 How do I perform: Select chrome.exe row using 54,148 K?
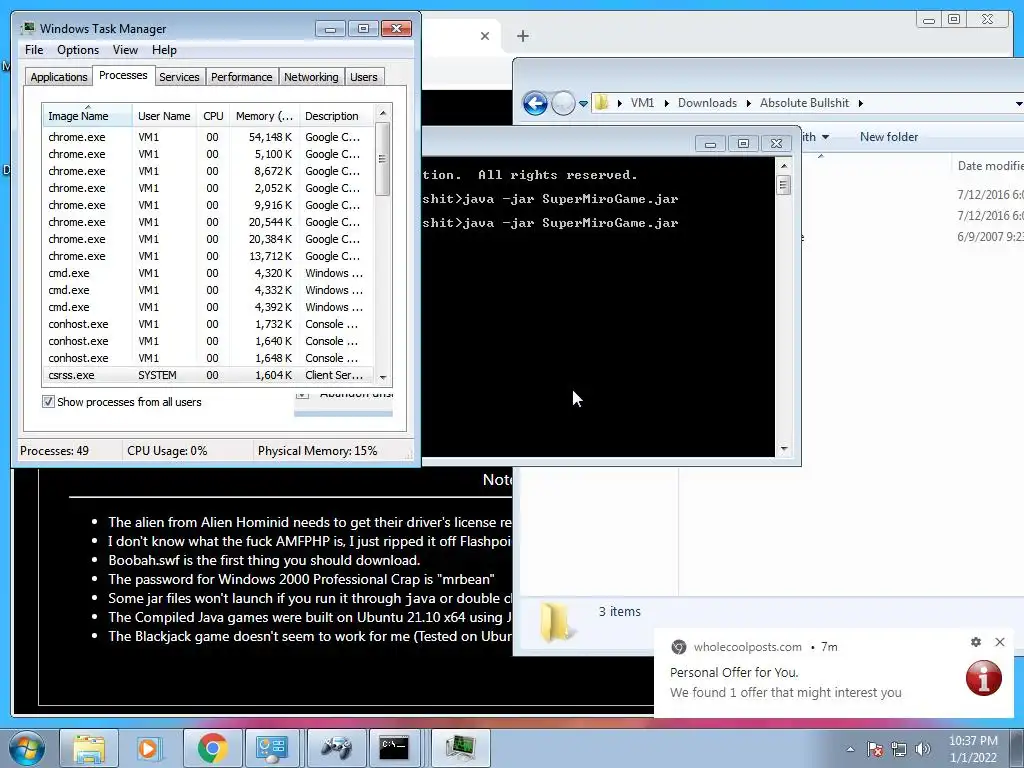coord(208,137)
